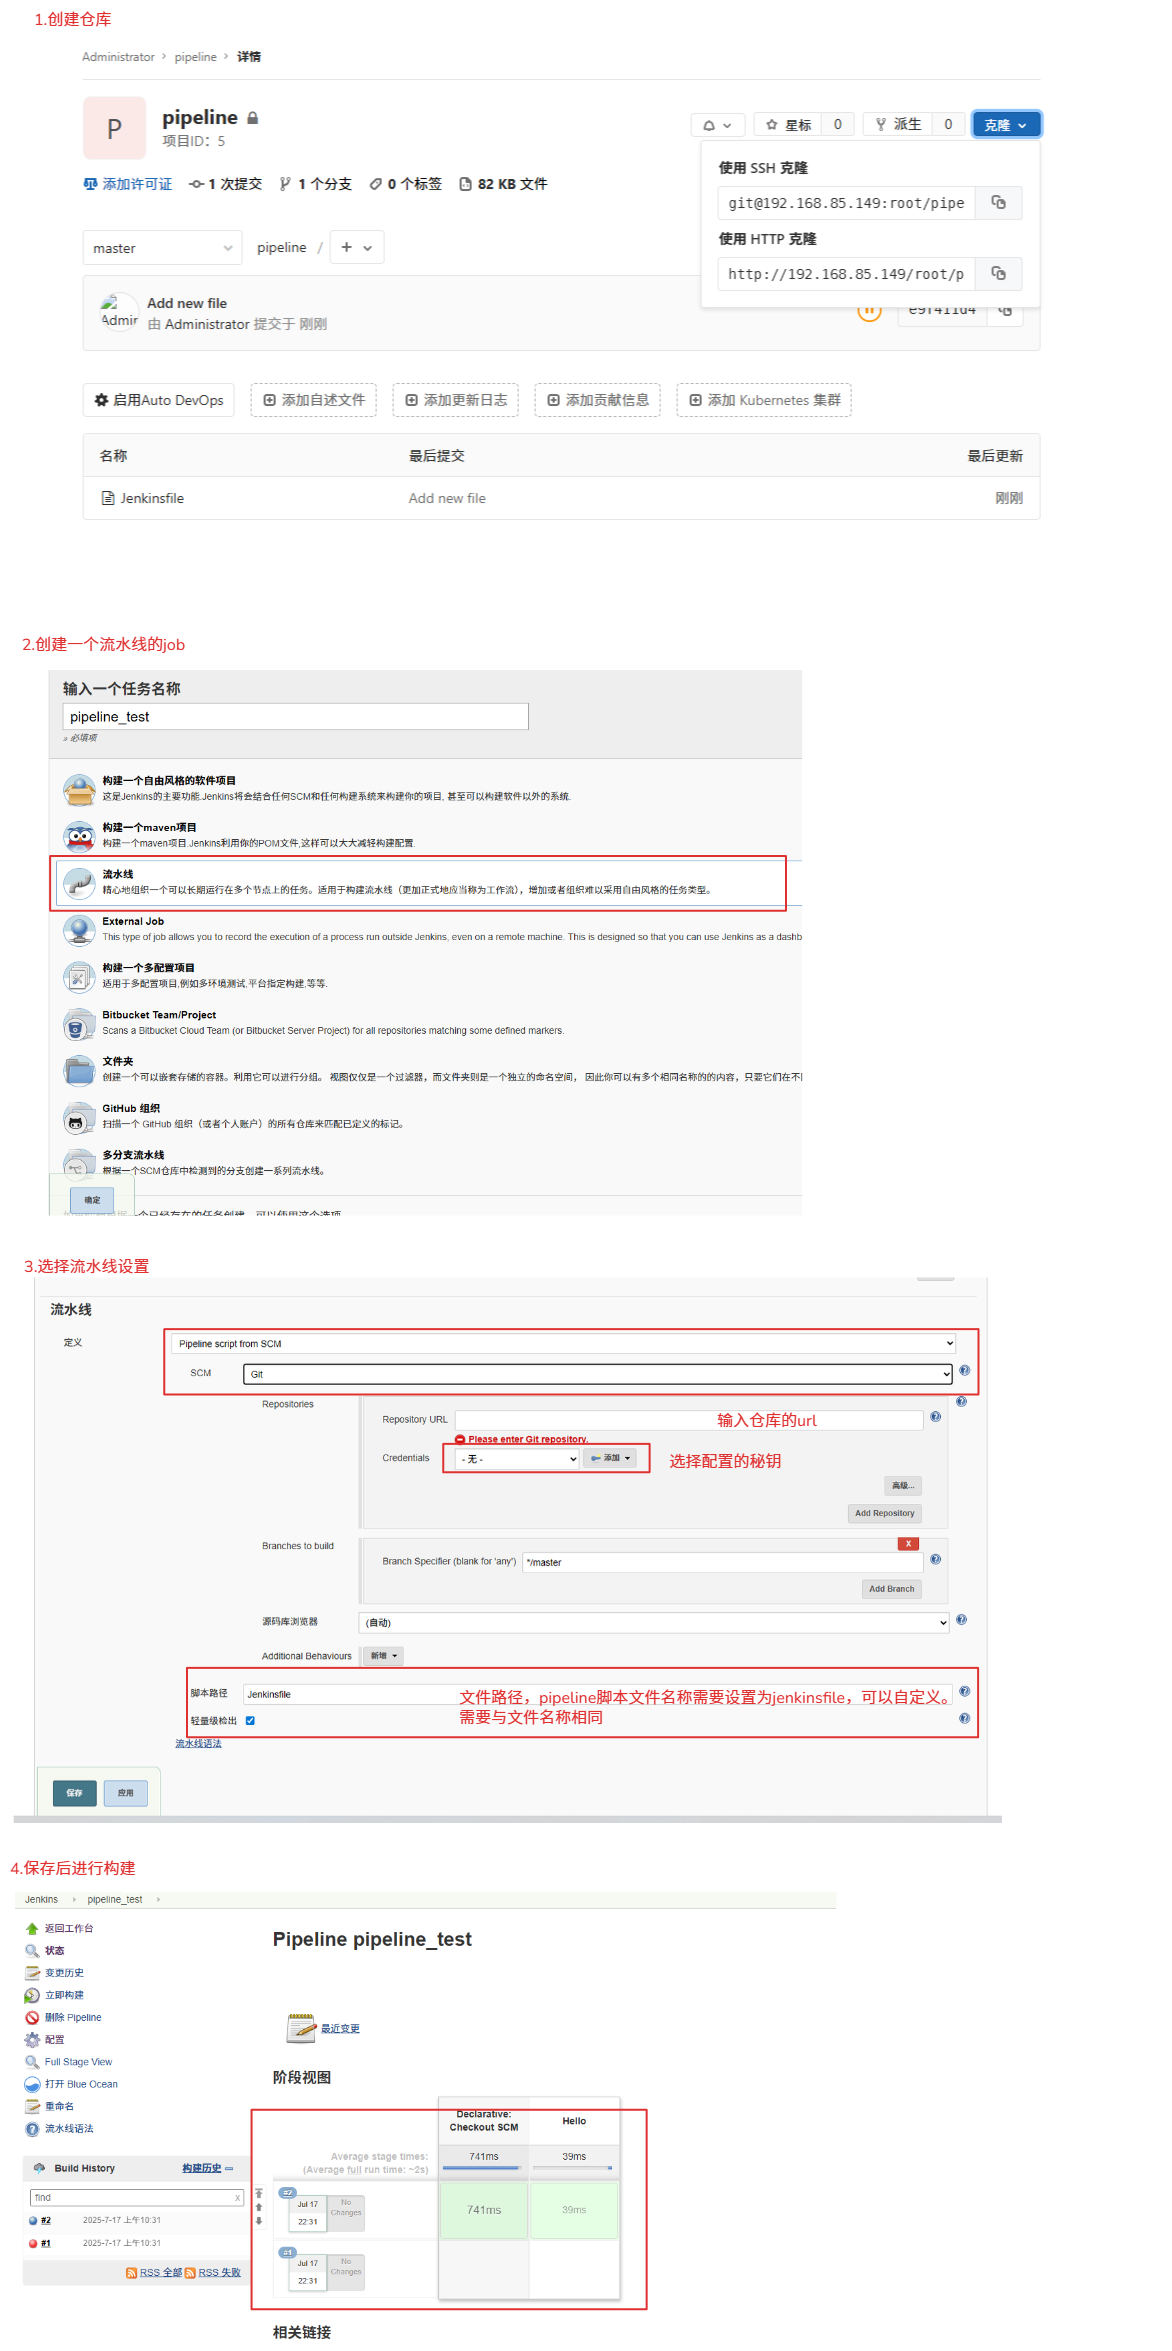The width and height of the screenshot is (1172, 2351).
Task: Click 重命名 sidebar item
Action: [x=59, y=2106]
